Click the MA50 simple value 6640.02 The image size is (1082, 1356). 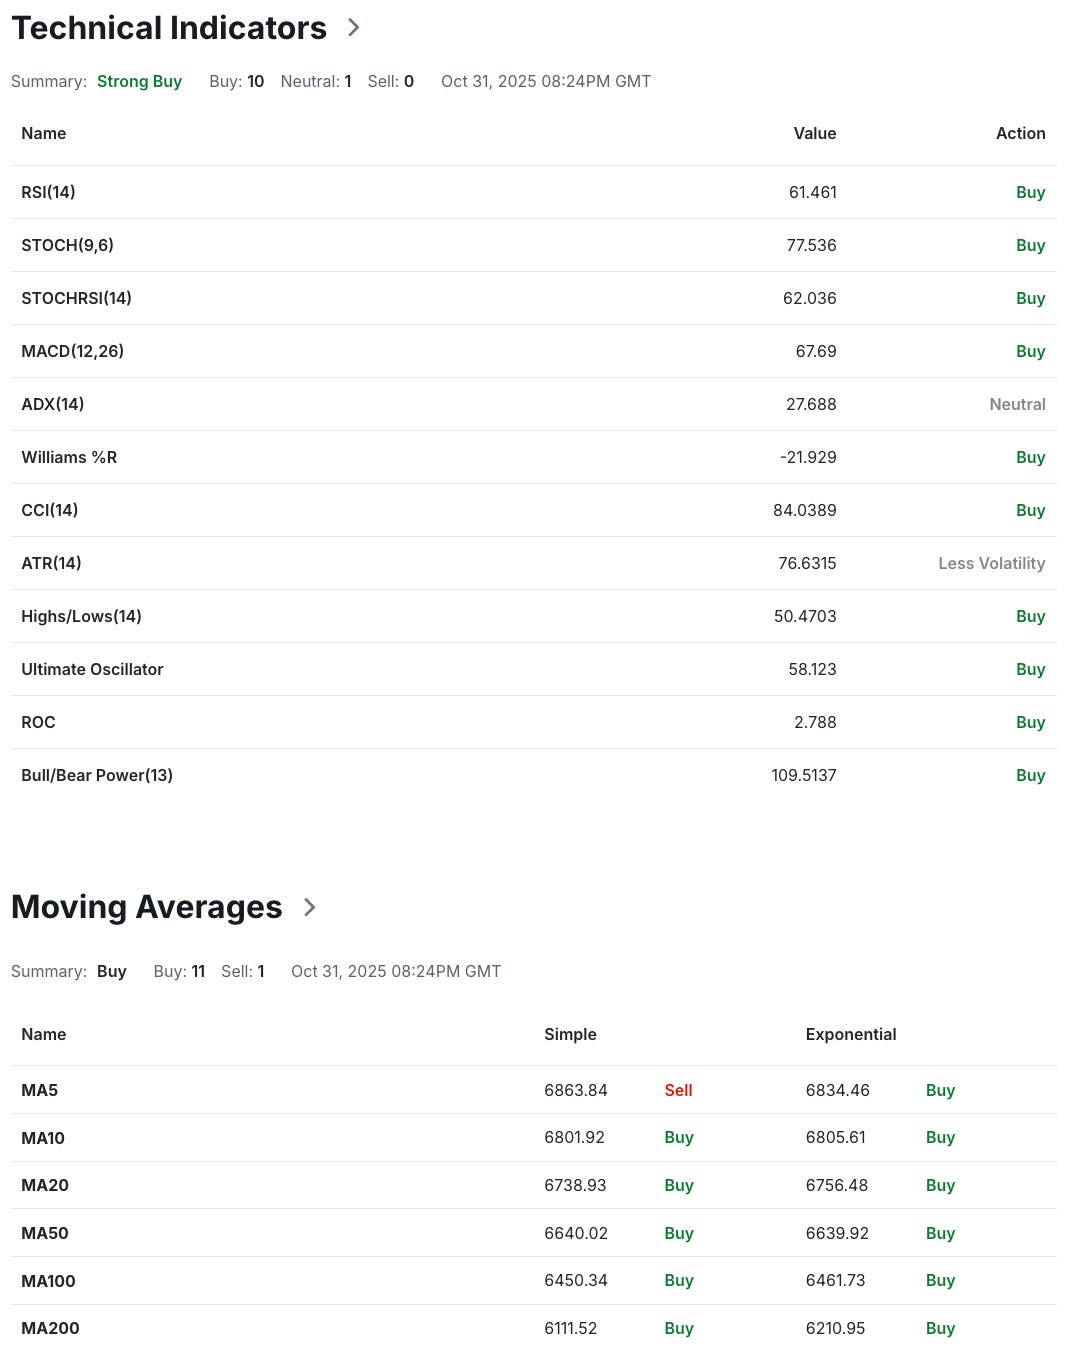(576, 1233)
